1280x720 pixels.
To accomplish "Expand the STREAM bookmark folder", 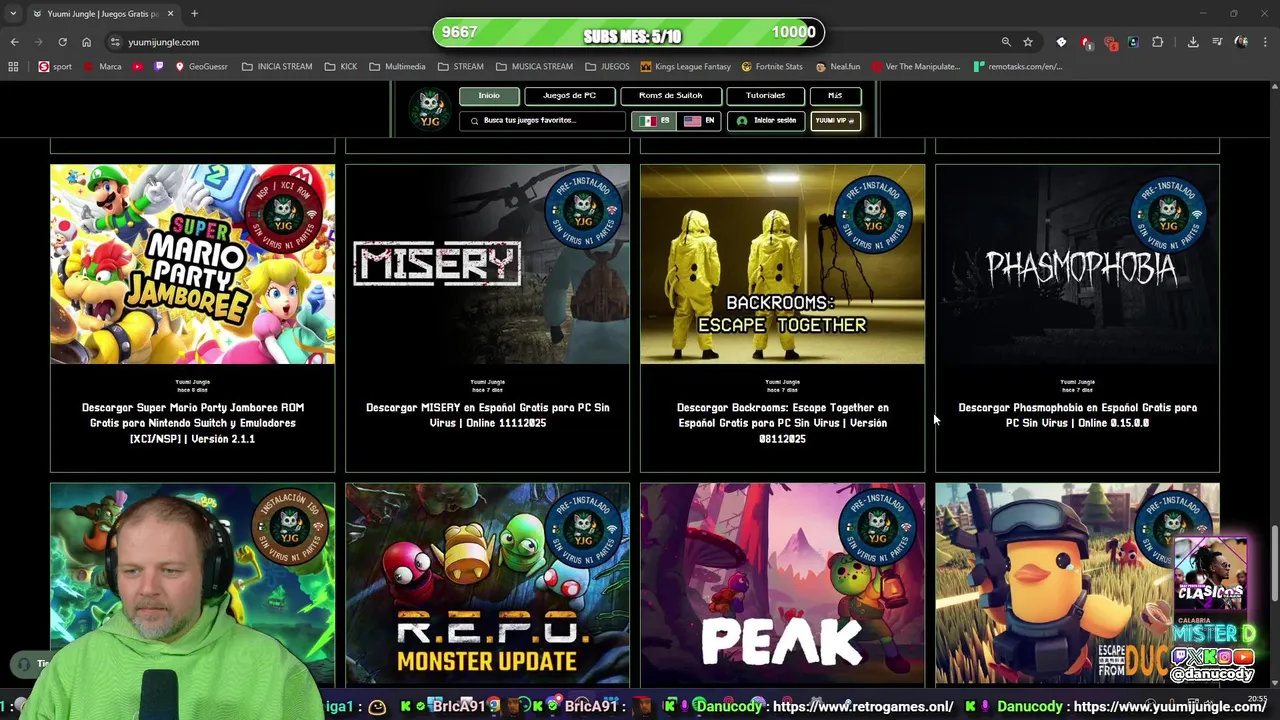I will [460, 67].
